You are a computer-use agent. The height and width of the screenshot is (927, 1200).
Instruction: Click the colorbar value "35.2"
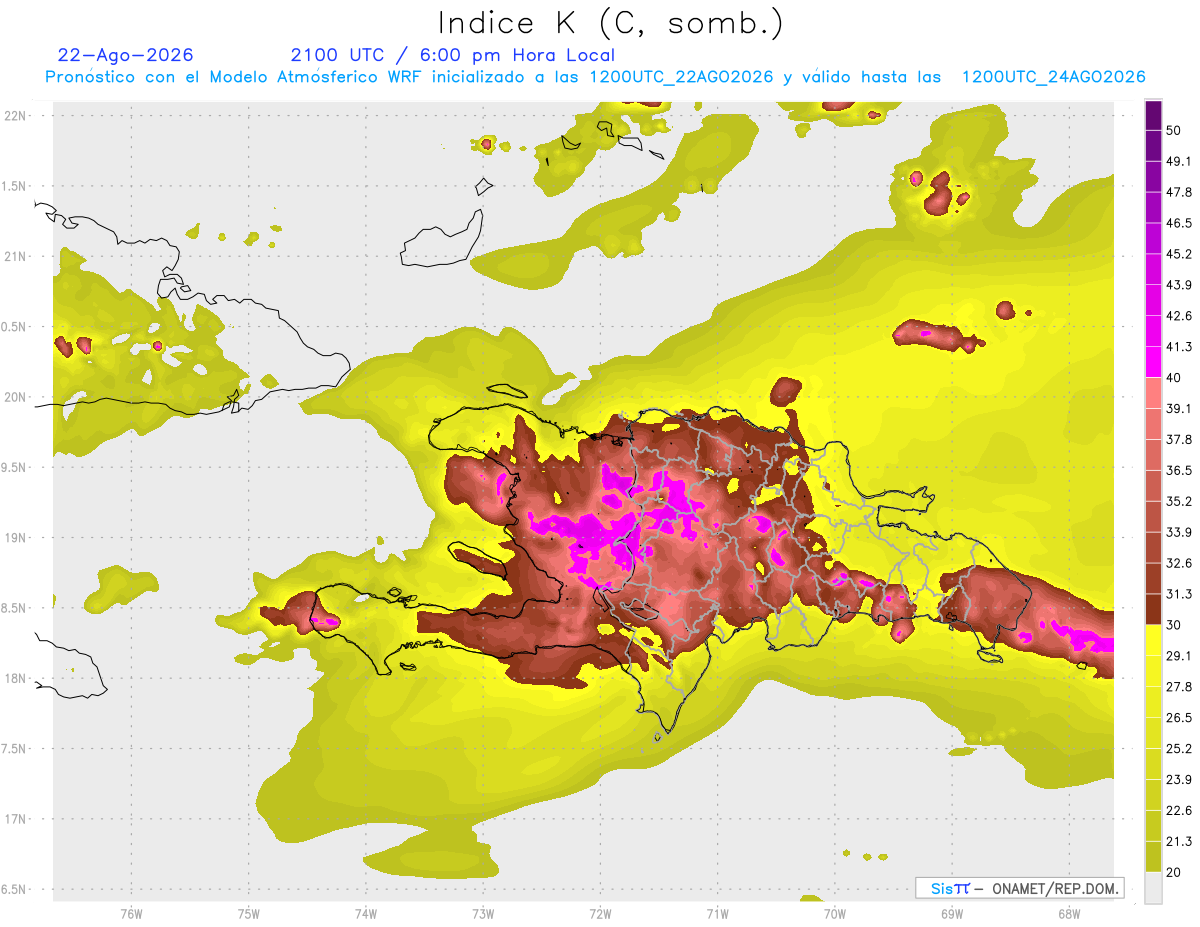(1179, 501)
